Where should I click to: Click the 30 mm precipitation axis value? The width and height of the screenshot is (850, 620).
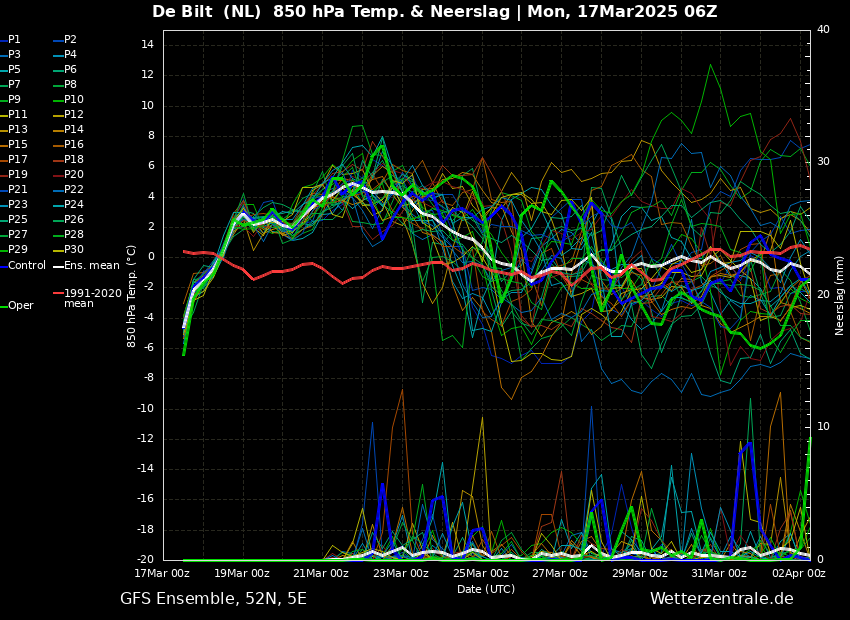[823, 162]
